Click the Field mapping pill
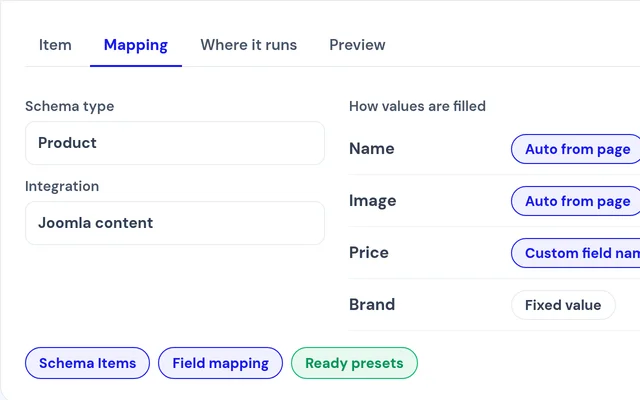The height and width of the screenshot is (400, 640). click(x=220, y=363)
